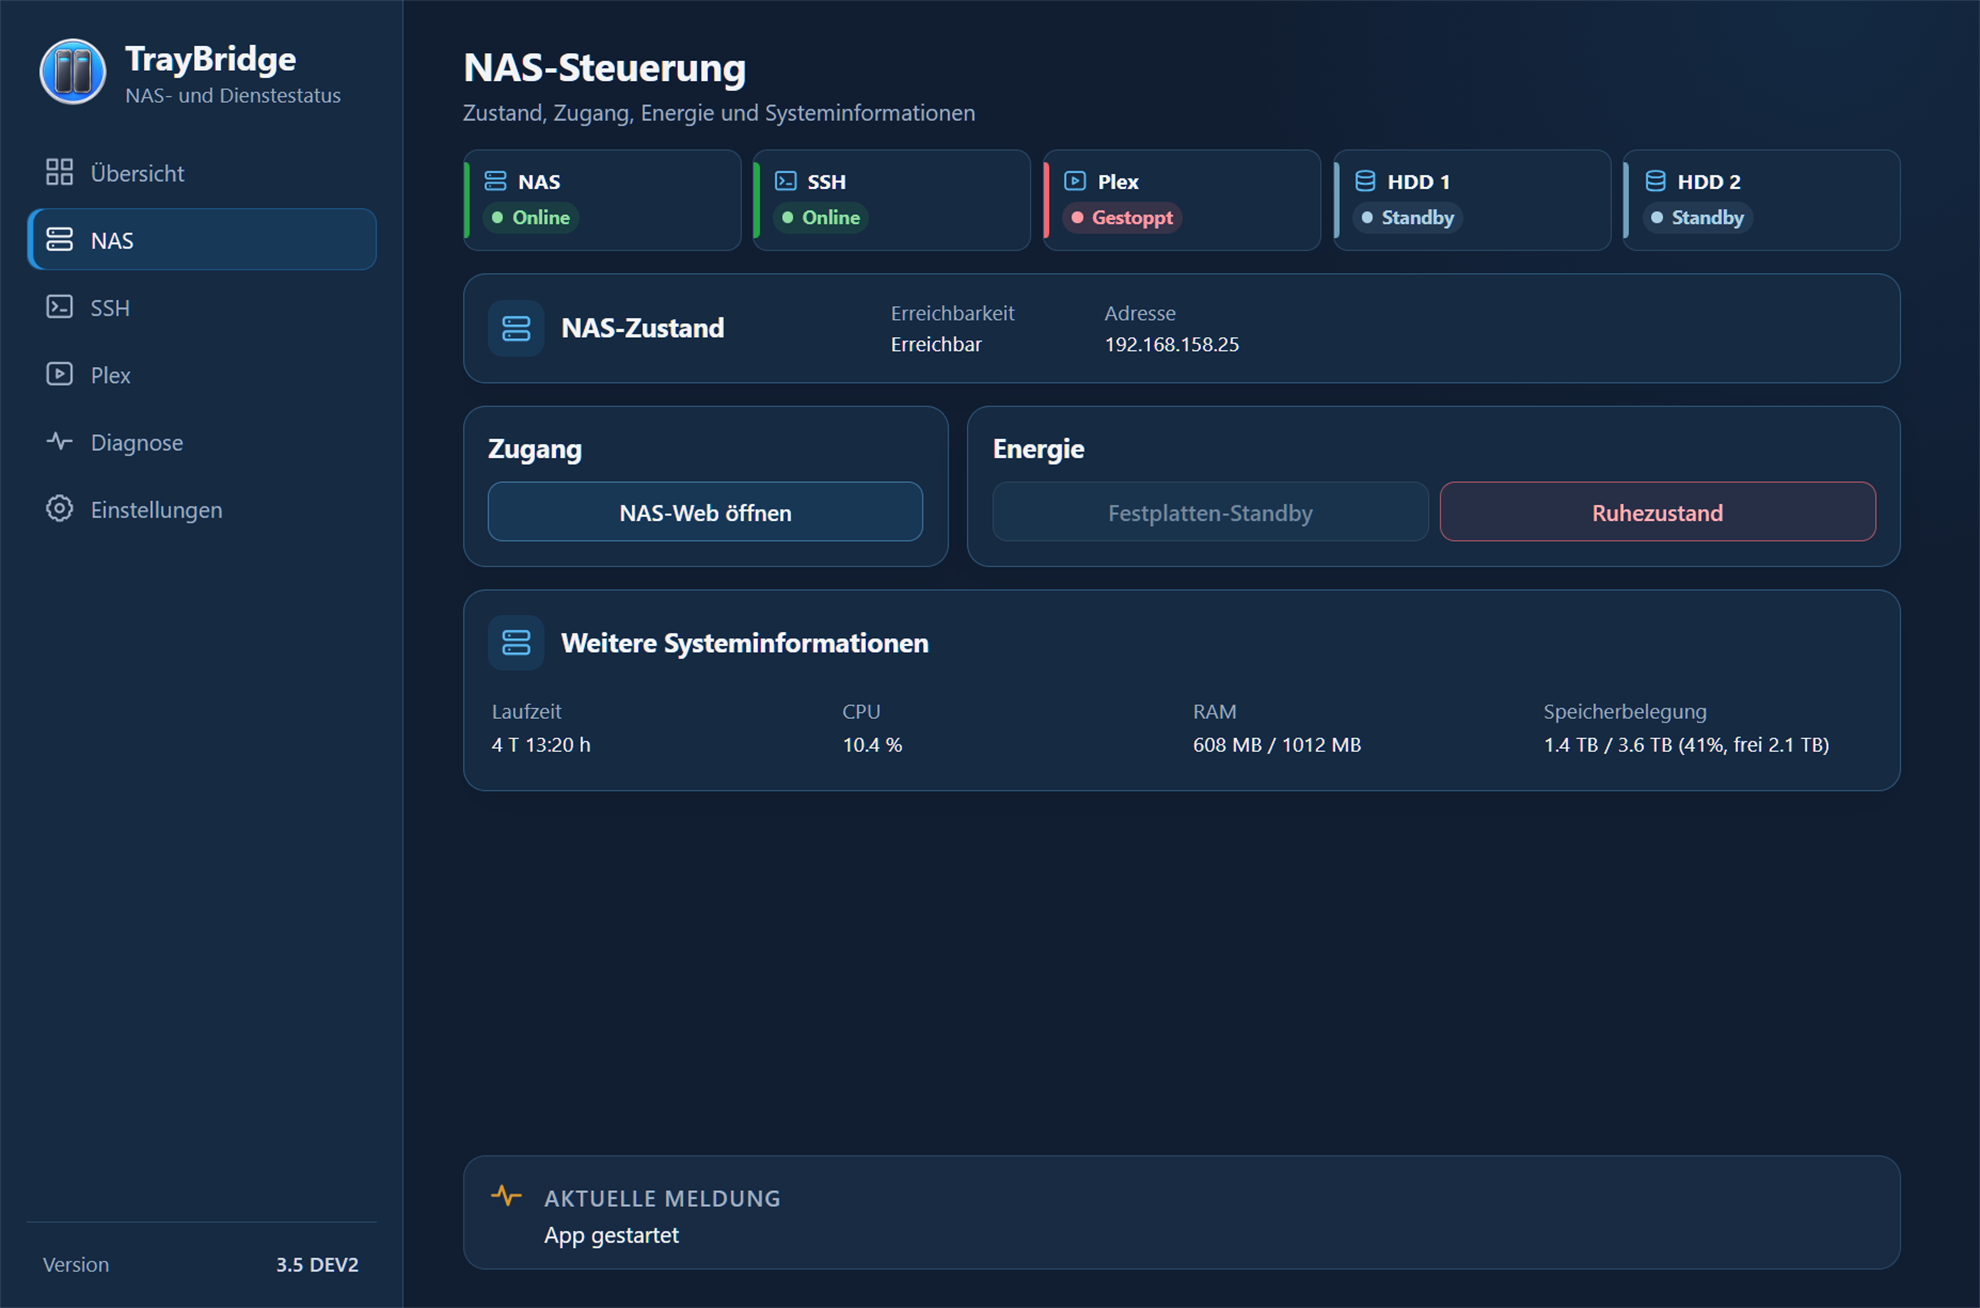Click the Festplatten-Standby button

(x=1210, y=512)
